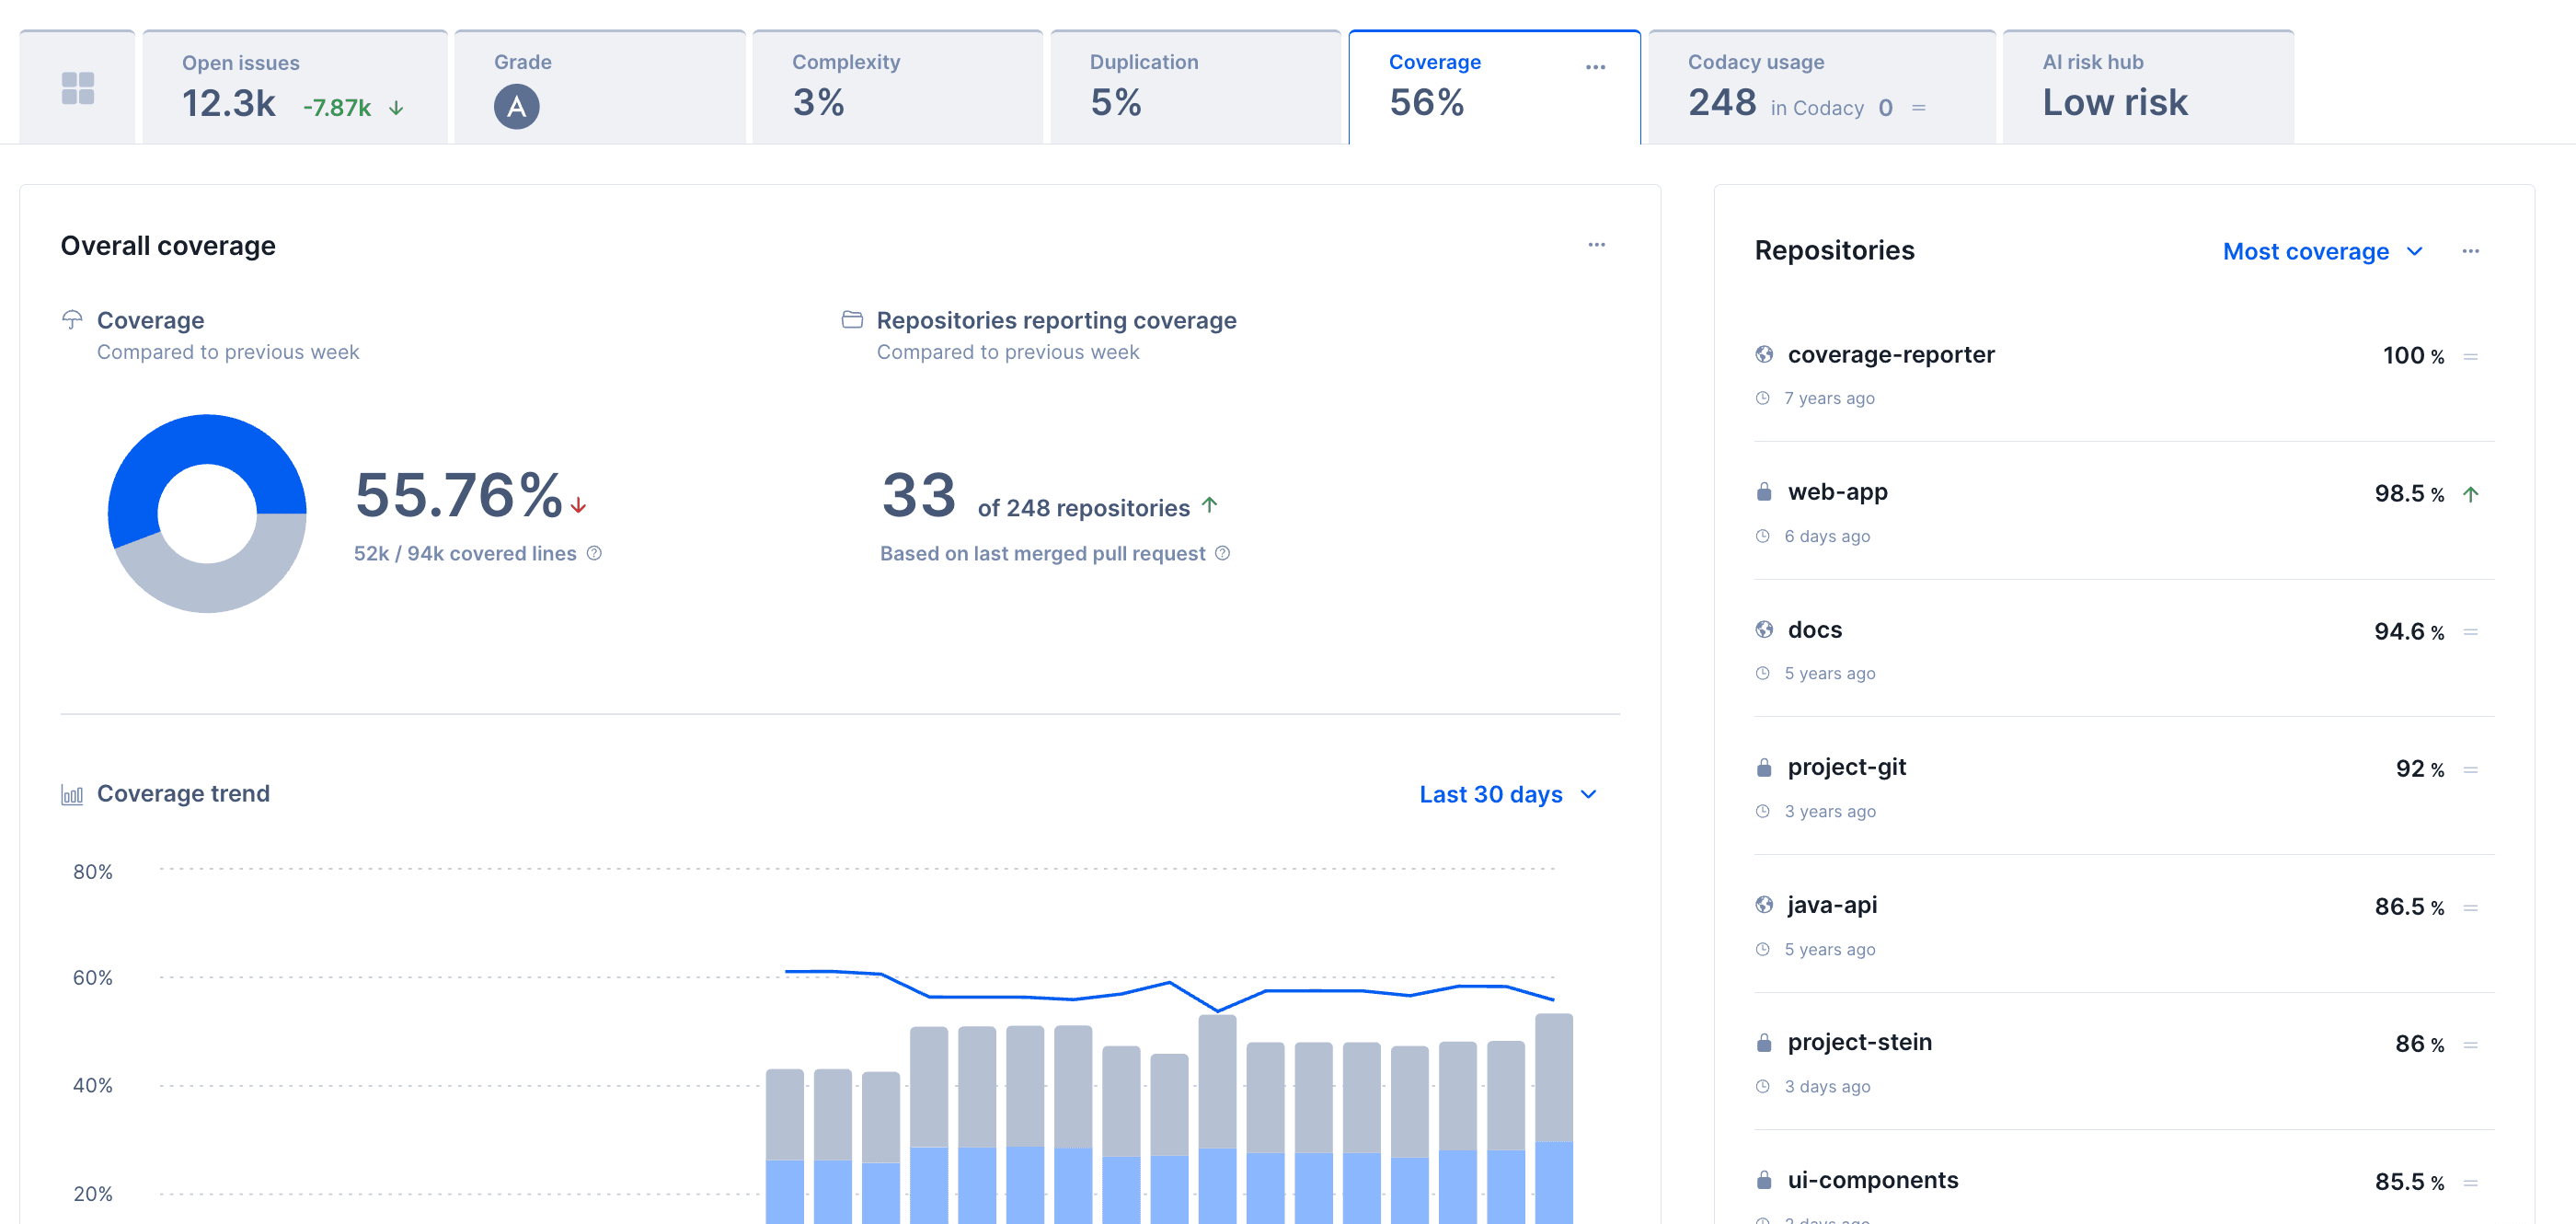Click the lock icon beside web-app
The image size is (2576, 1224).
tap(1764, 492)
